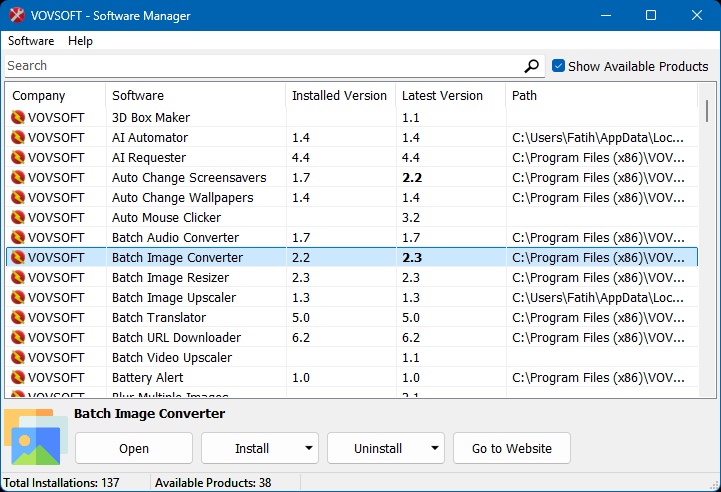Sort by the Software column header
Viewport: 721px width, 492px height.
tap(196, 96)
